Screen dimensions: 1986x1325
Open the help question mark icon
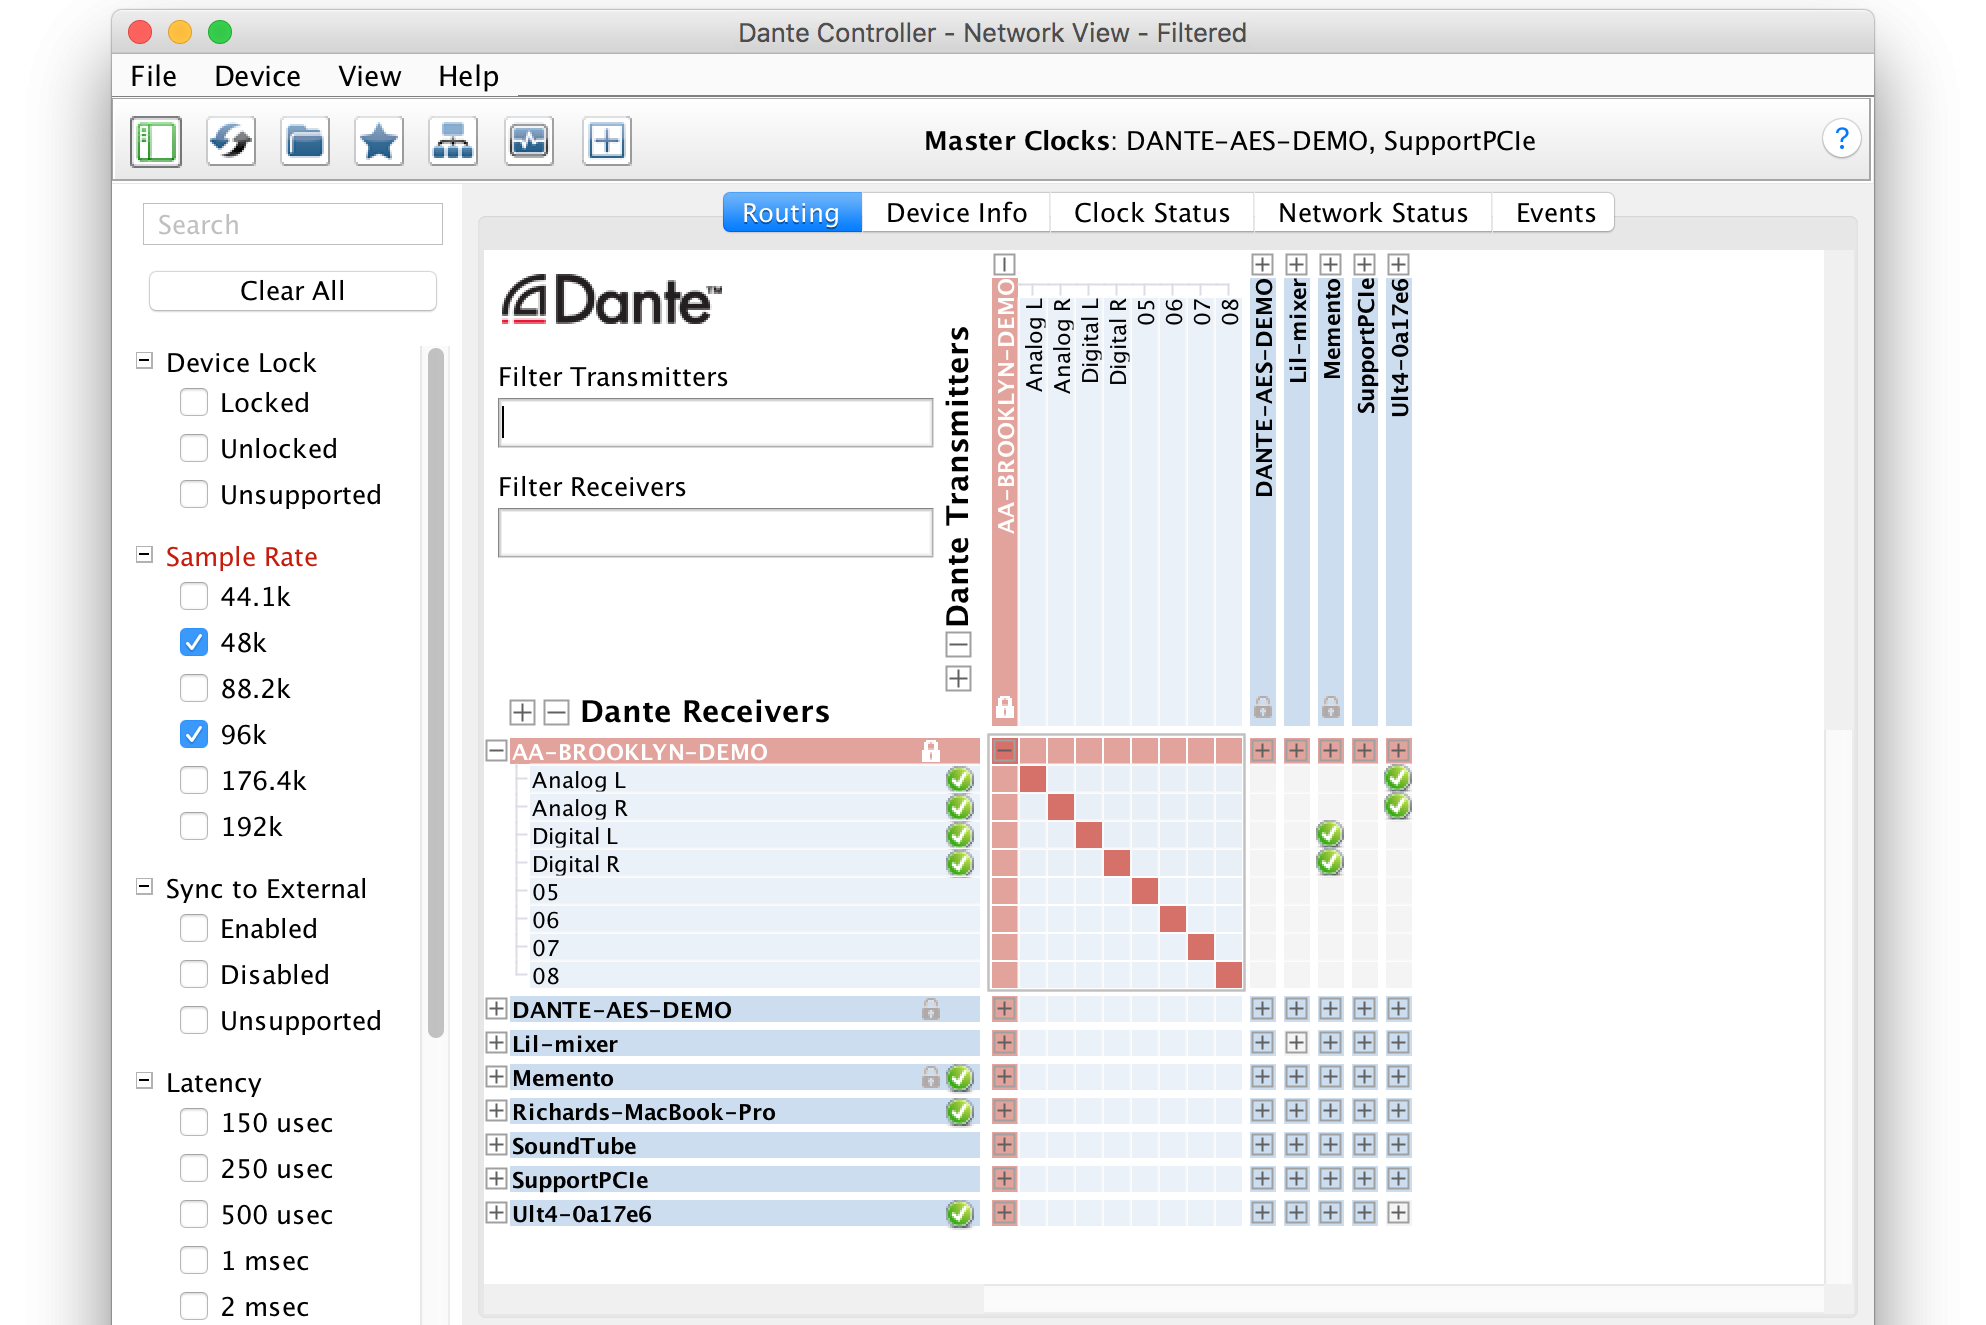point(1841,139)
